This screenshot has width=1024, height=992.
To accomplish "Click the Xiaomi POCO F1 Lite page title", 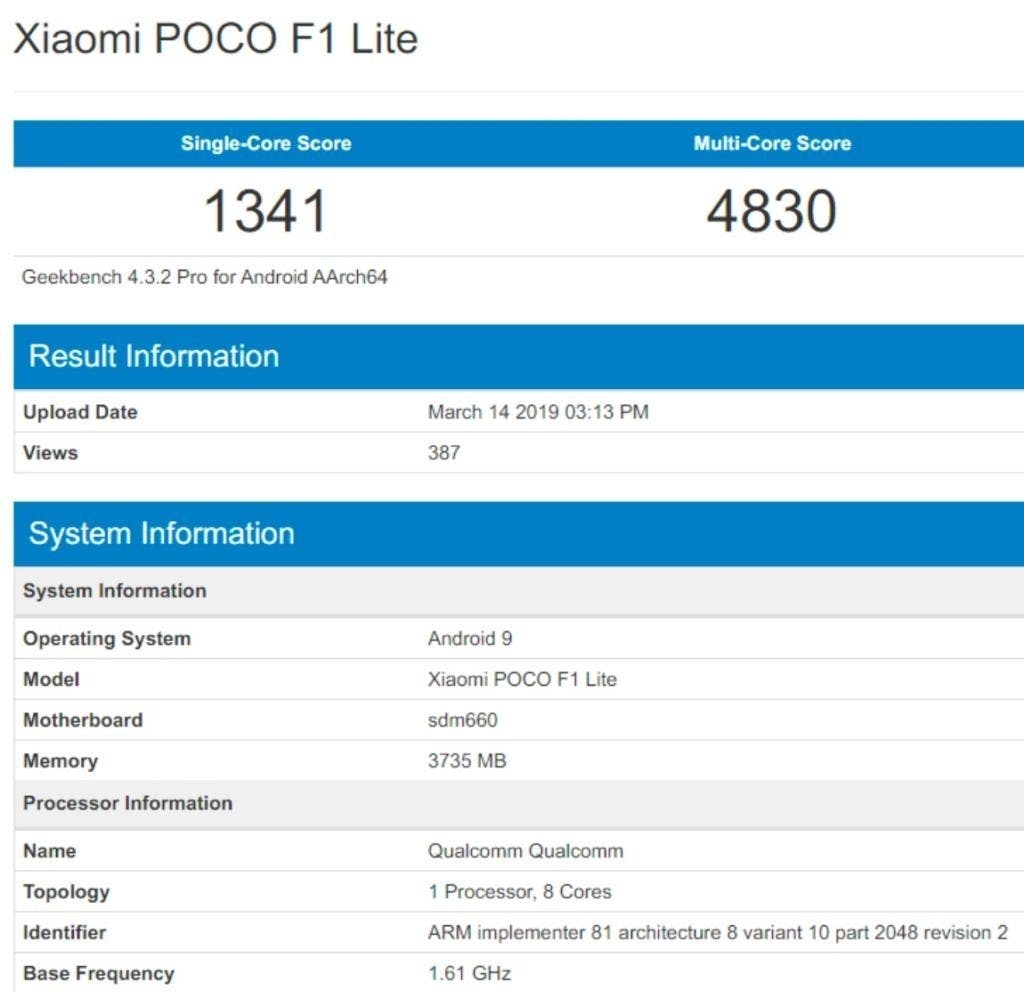I will (x=215, y=39).
